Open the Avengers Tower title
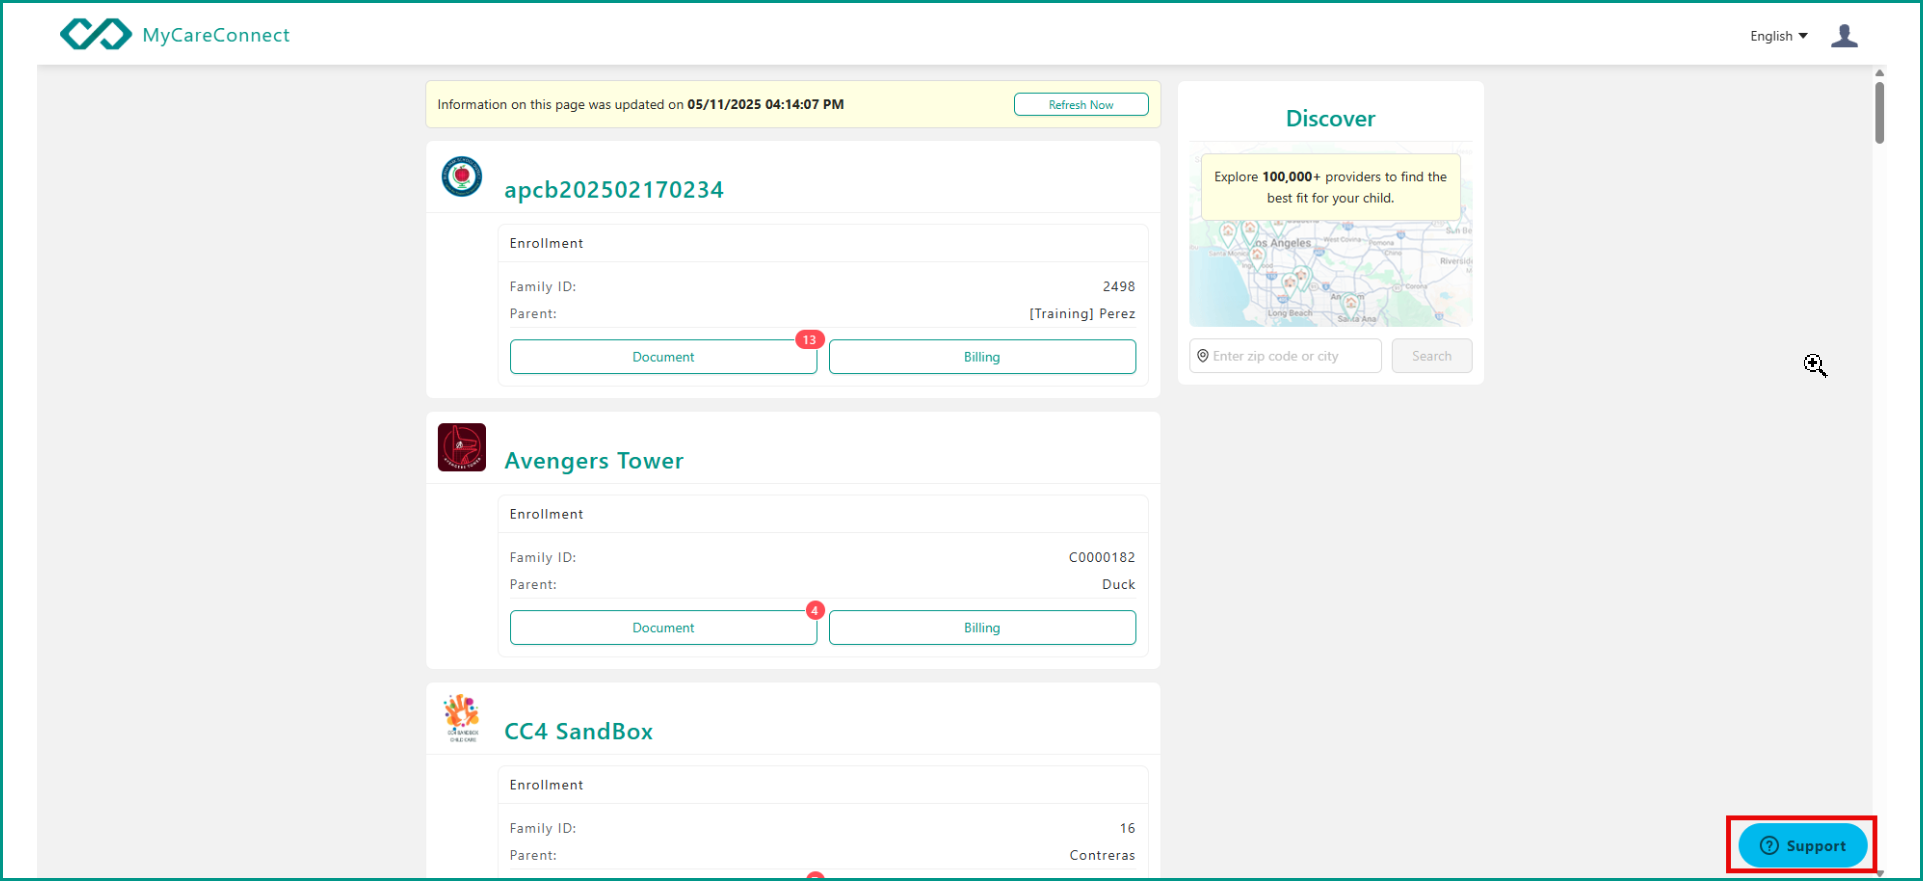1923x881 pixels. [594, 460]
